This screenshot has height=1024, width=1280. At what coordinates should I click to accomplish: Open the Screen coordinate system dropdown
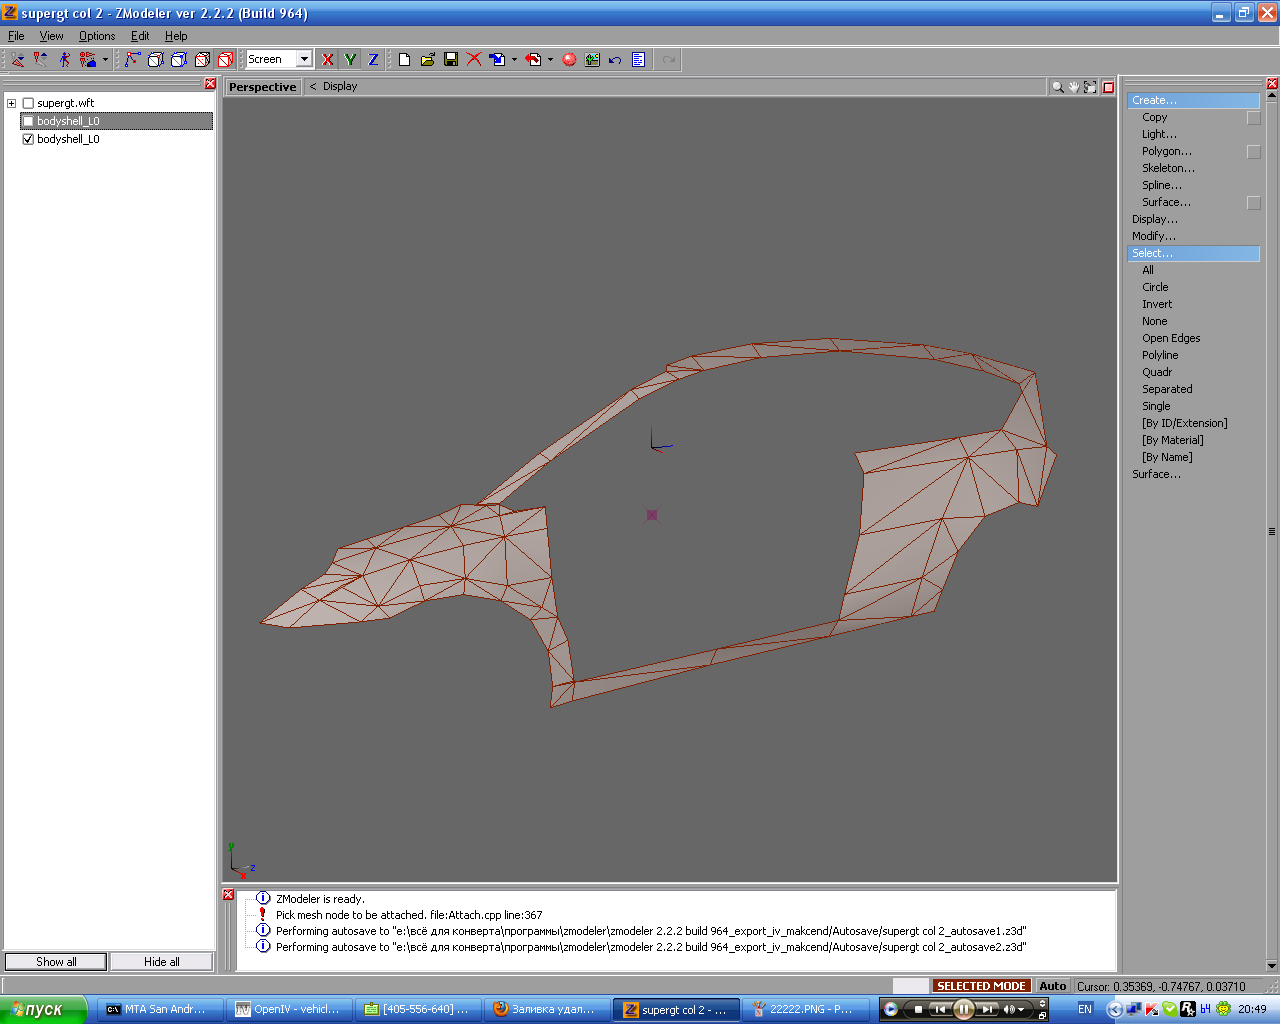coord(304,60)
